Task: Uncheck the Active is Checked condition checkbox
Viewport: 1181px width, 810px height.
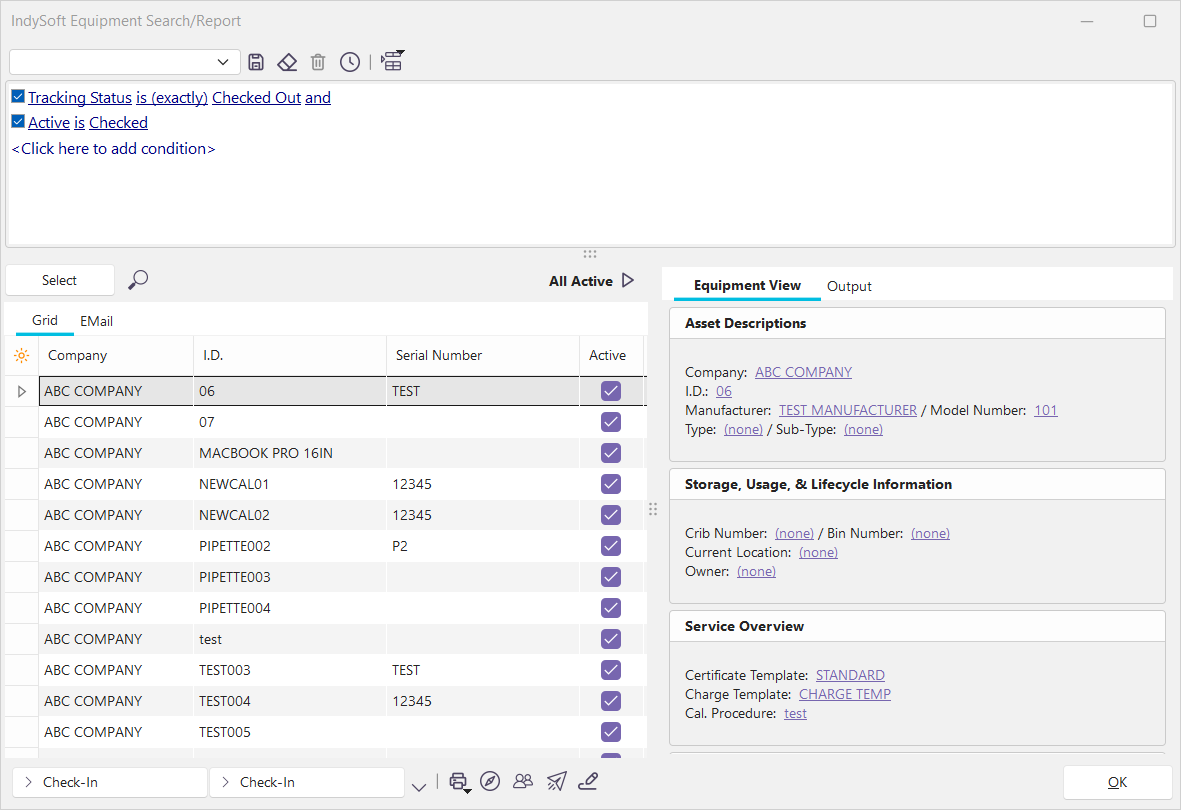Action: [x=18, y=122]
